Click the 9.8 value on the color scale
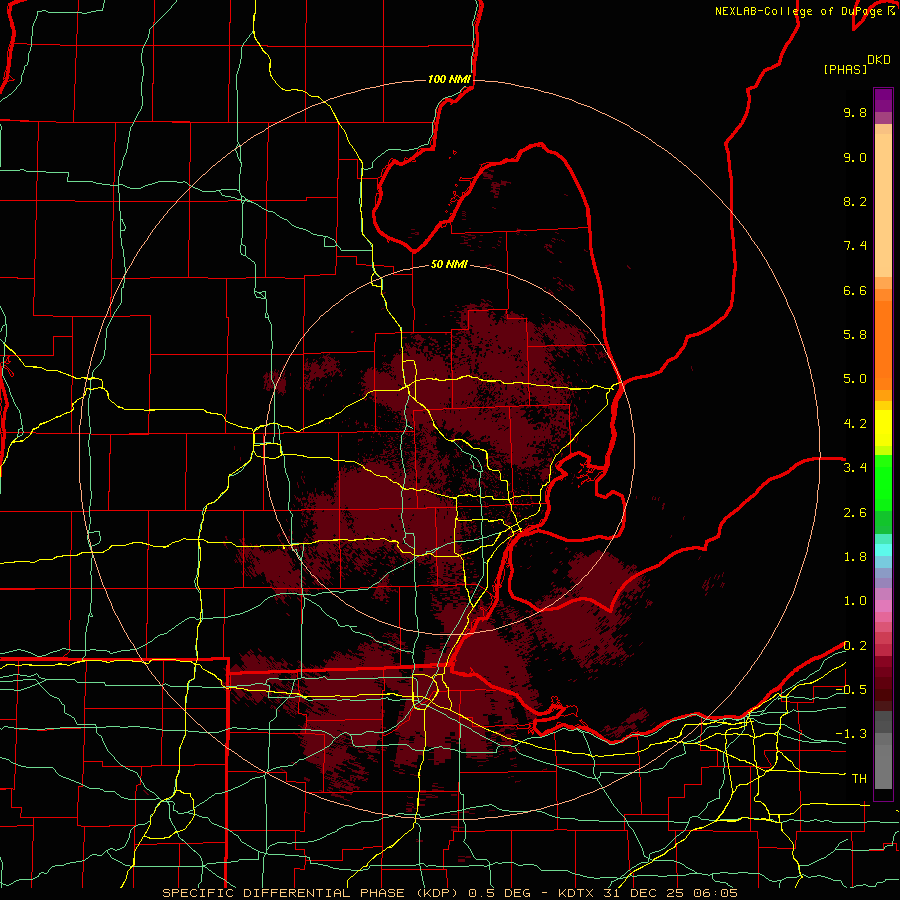The image size is (900, 900). pos(855,112)
